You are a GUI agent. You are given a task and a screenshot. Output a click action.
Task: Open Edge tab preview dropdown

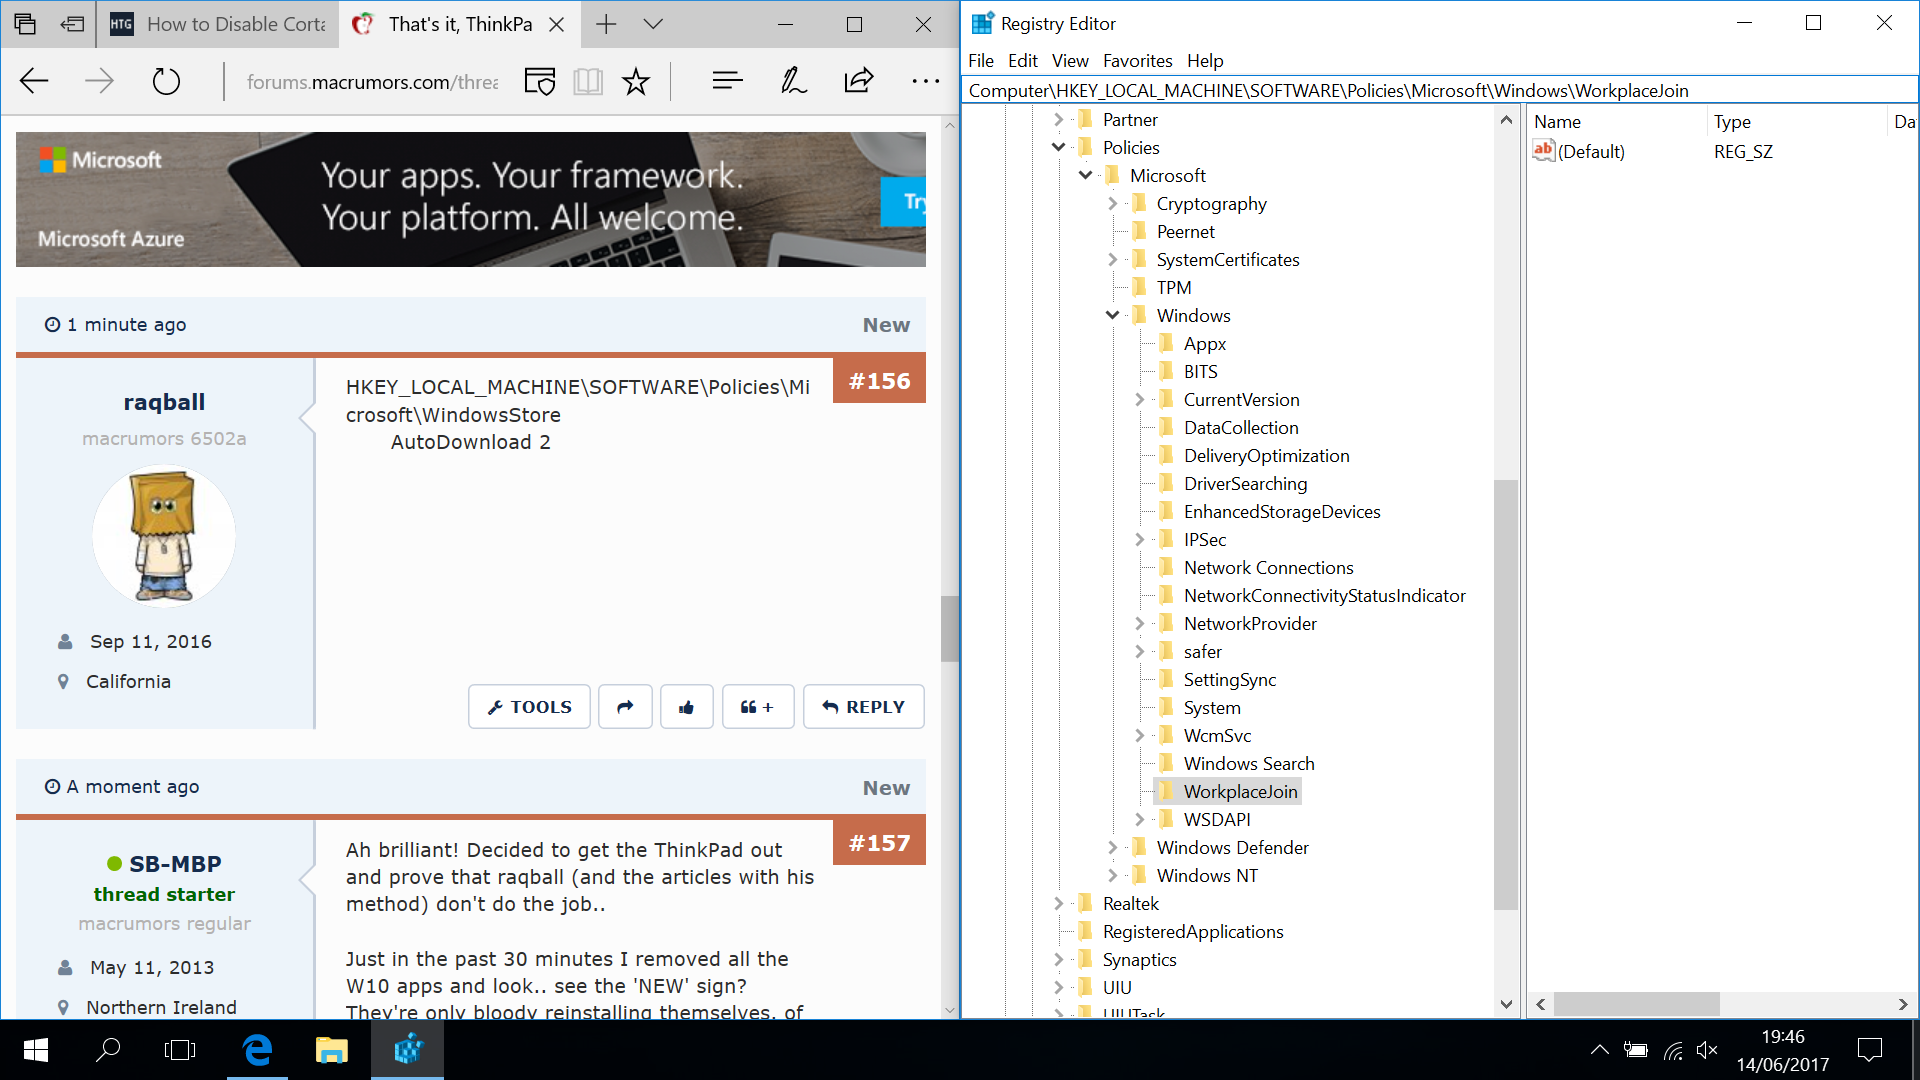[653, 24]
